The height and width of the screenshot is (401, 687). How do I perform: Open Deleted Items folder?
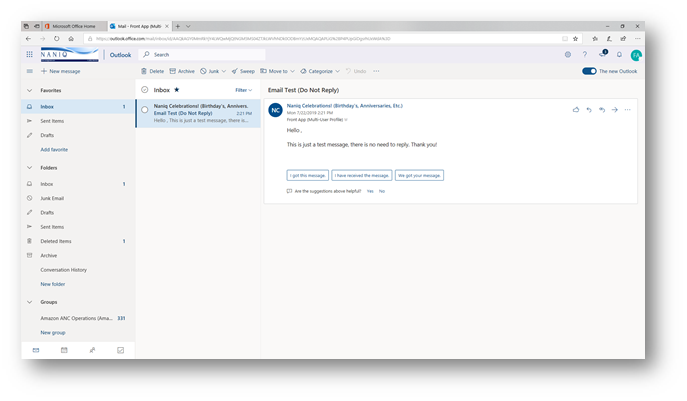(x=55, y=241)
